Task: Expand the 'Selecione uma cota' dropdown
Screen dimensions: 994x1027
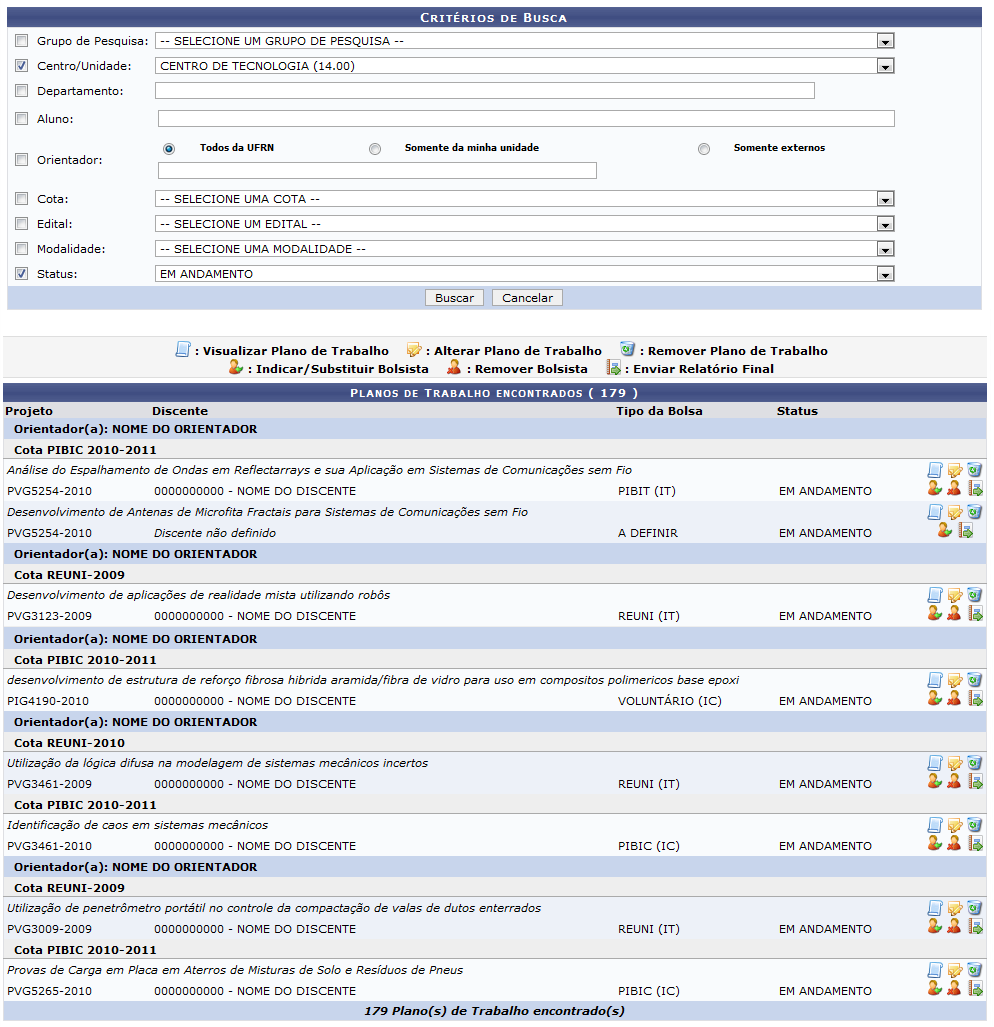Action: (x=884, y=199)
